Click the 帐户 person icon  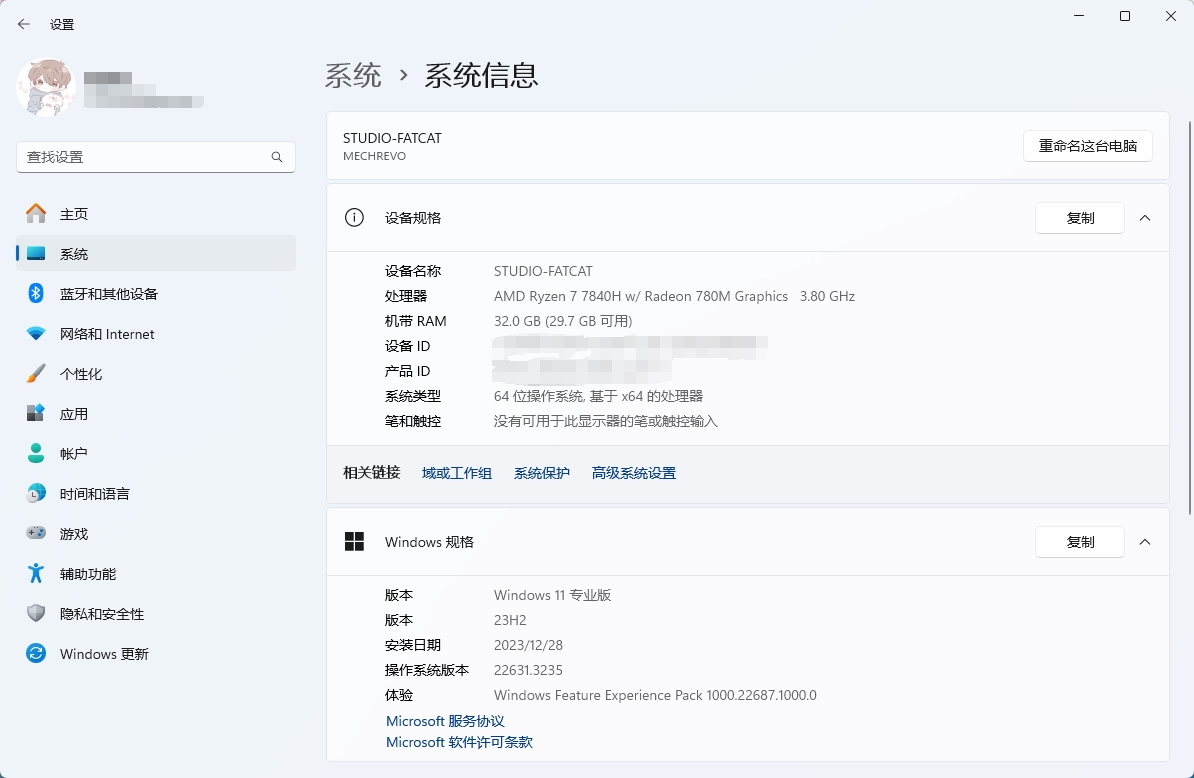point(36,454)
